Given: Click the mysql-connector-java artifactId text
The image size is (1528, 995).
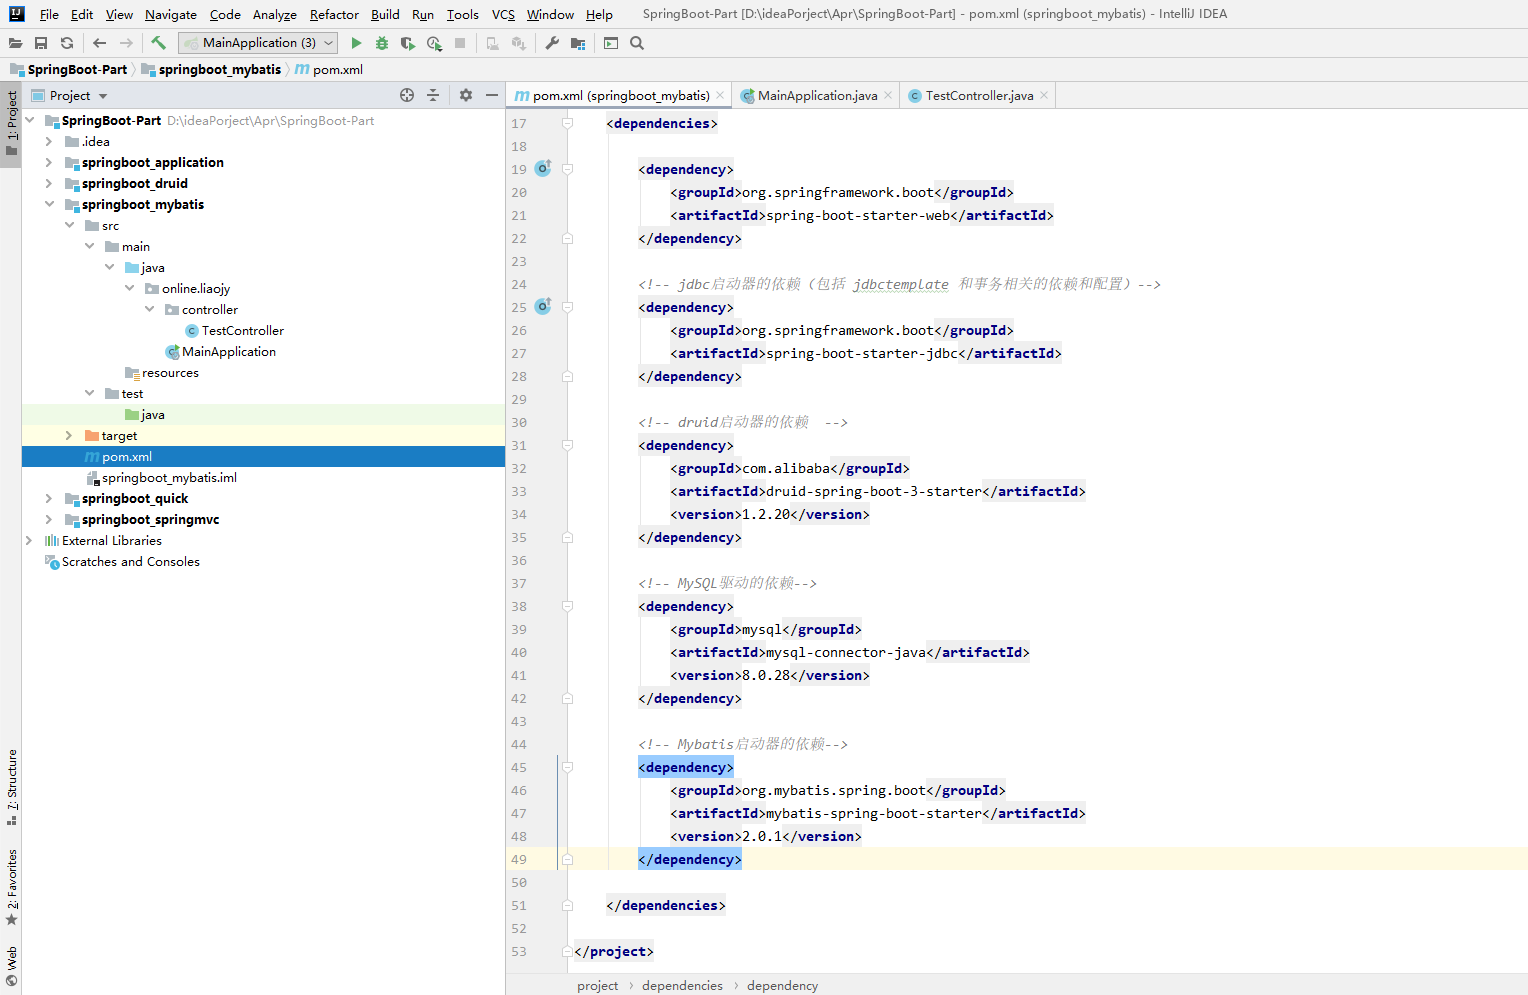Looking at the screenshot, I should click(x=846, y=652).
